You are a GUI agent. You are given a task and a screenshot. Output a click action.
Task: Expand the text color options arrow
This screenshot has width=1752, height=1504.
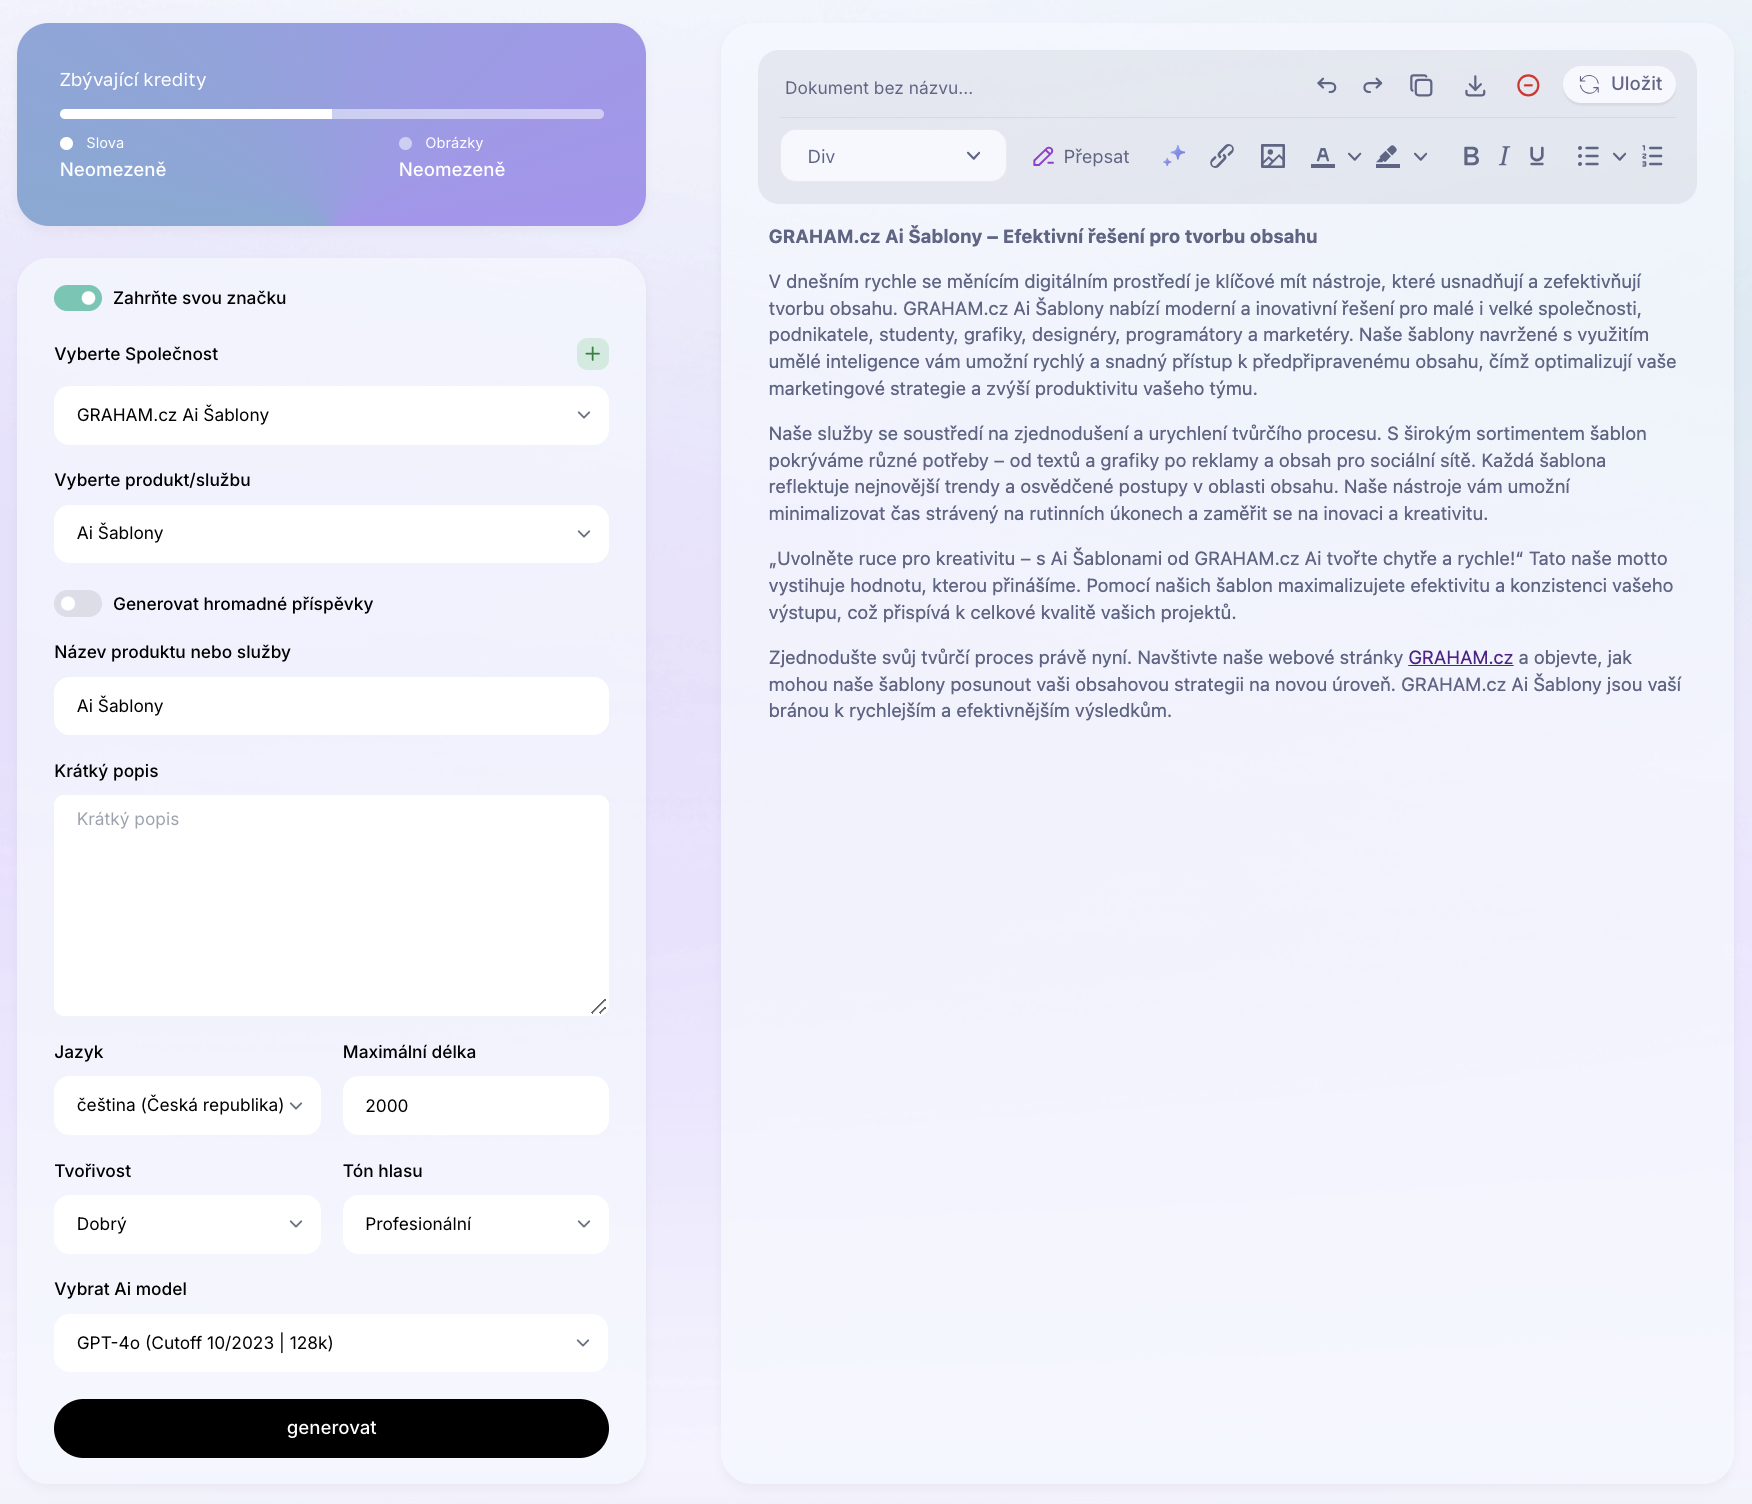pos(1355,156)
